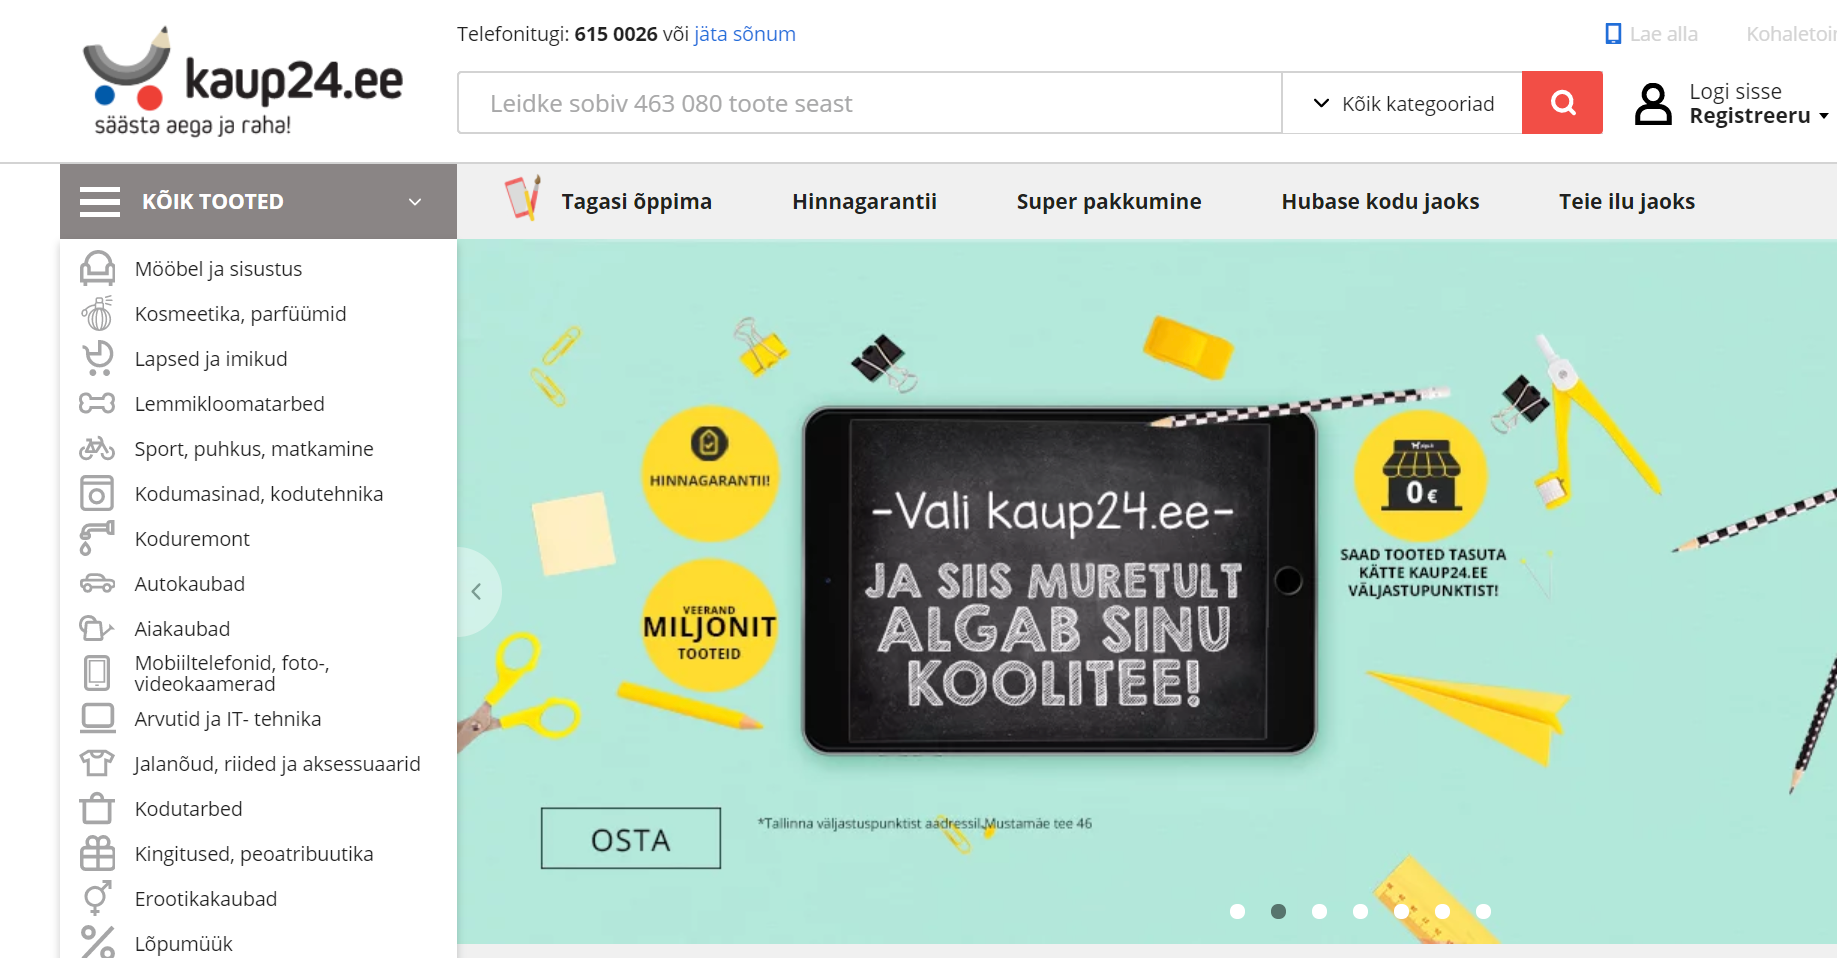The width and height of the screenshot is (1837, 958).
Task: Click the user account profile icon
Action: [x=1653, y=104]
